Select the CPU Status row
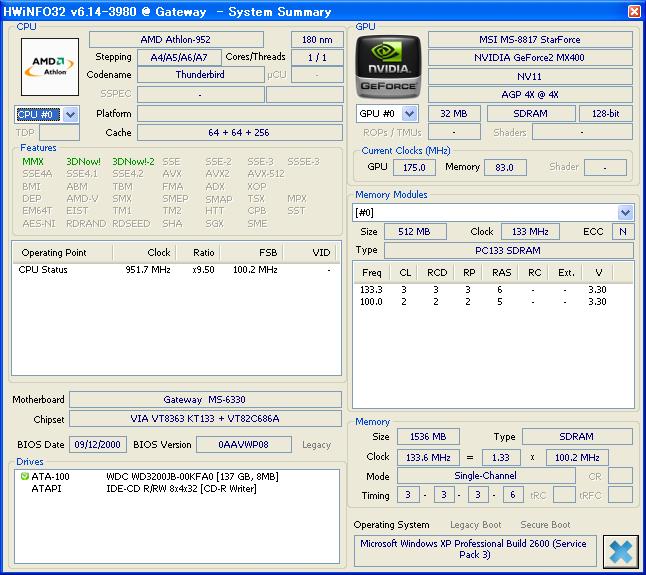Screen dimensions: 646x575 [176, 270]
